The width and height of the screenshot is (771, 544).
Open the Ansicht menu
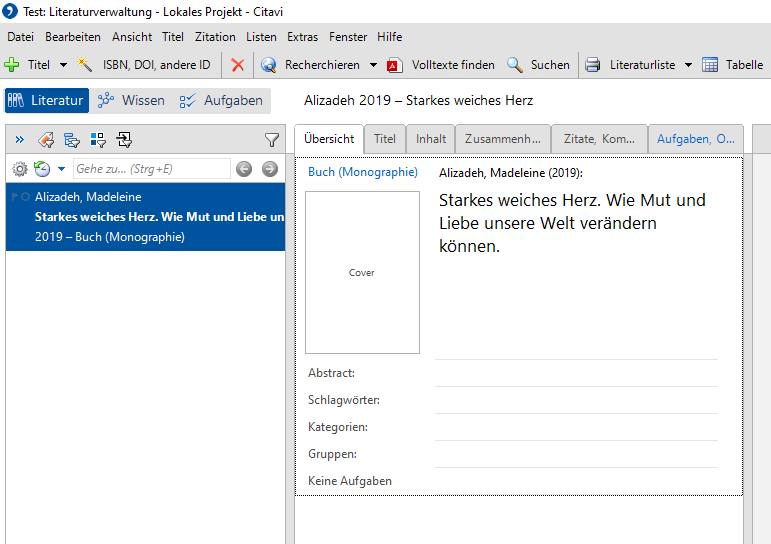pos(132,37)
